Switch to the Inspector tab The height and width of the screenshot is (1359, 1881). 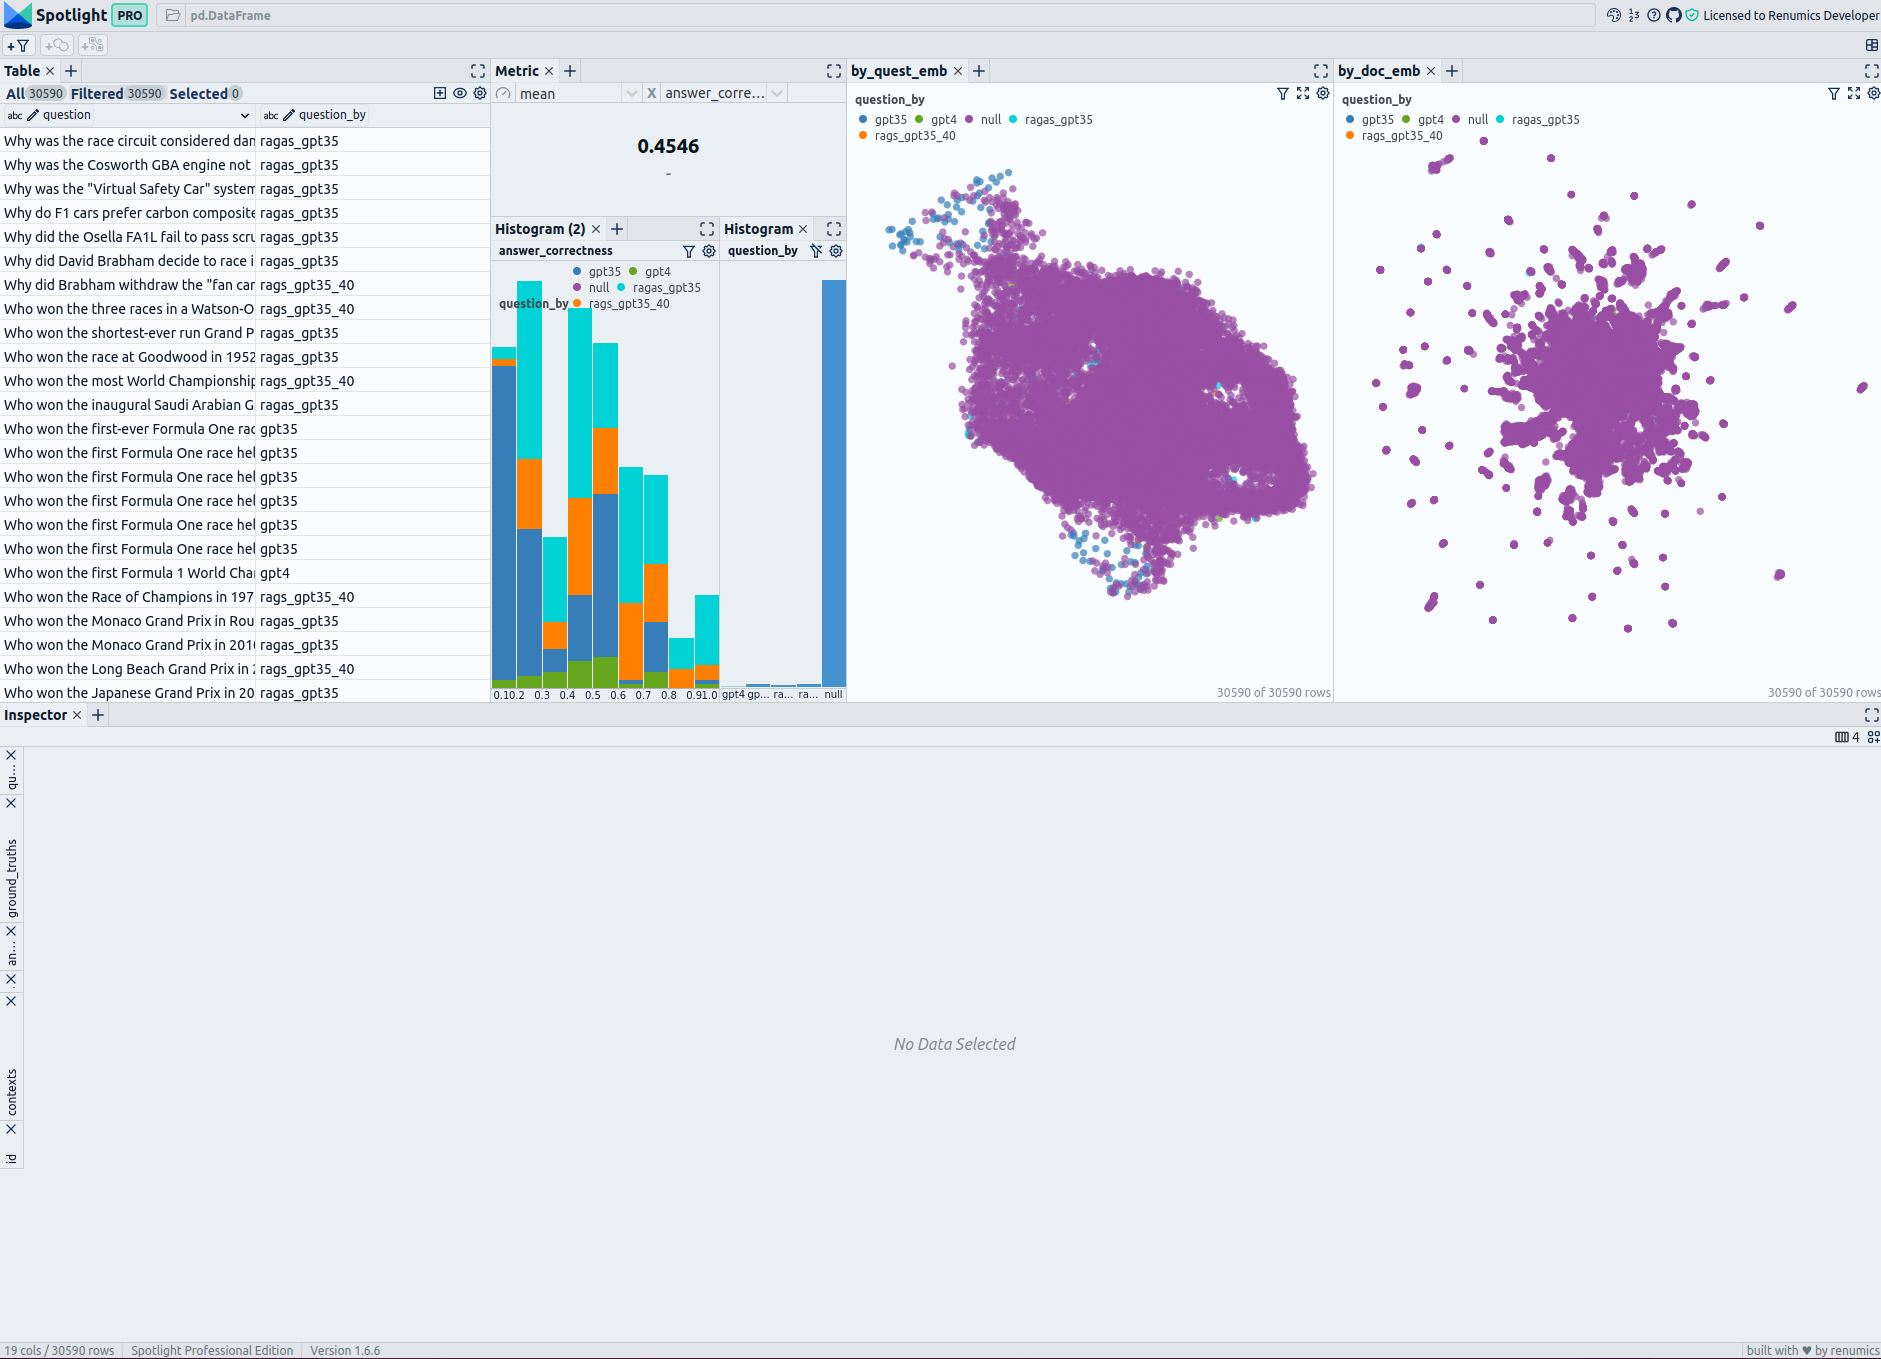35,715
